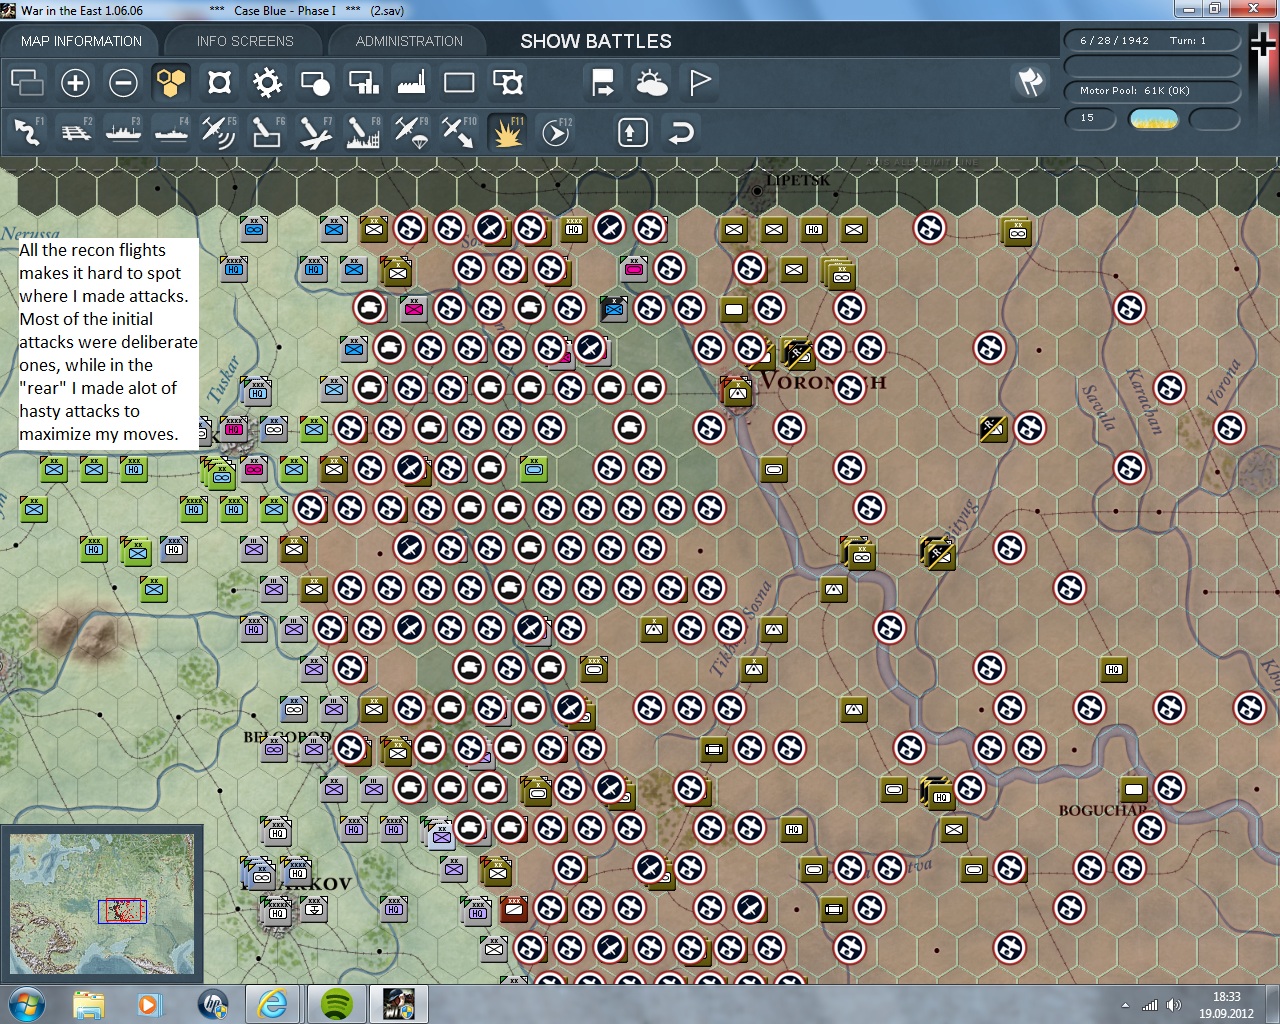Select the F7 bomb airfield mode

click(x=315, y=132)
